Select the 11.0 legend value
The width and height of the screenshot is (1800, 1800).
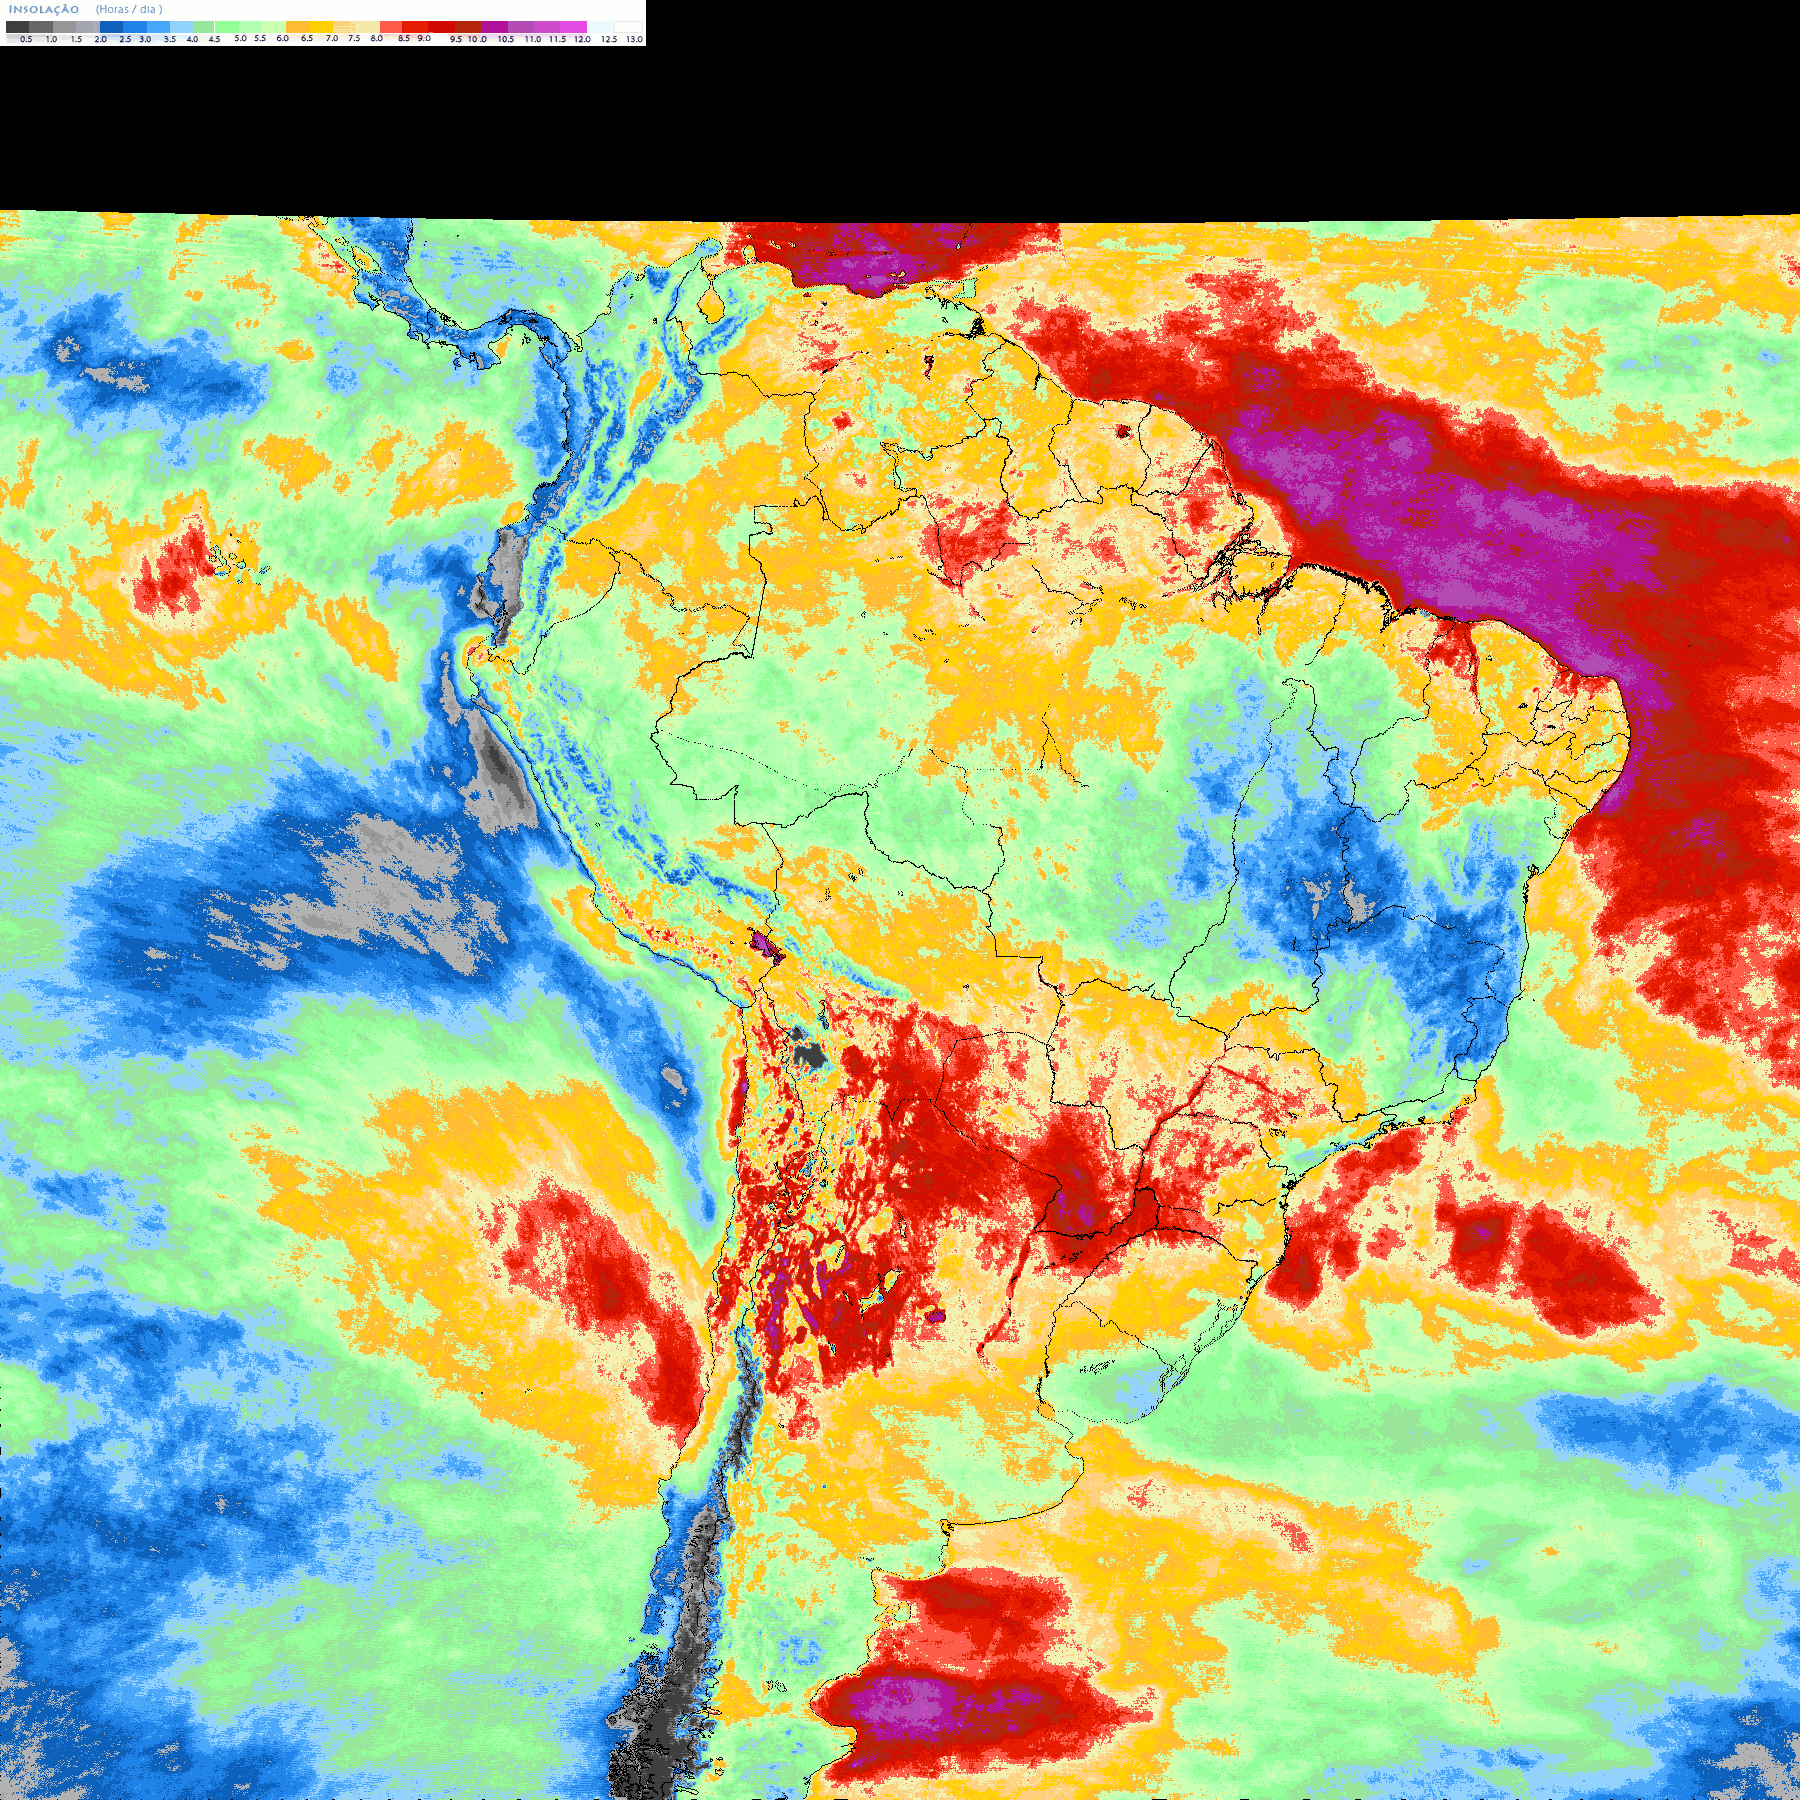click(x=533, y=39)
